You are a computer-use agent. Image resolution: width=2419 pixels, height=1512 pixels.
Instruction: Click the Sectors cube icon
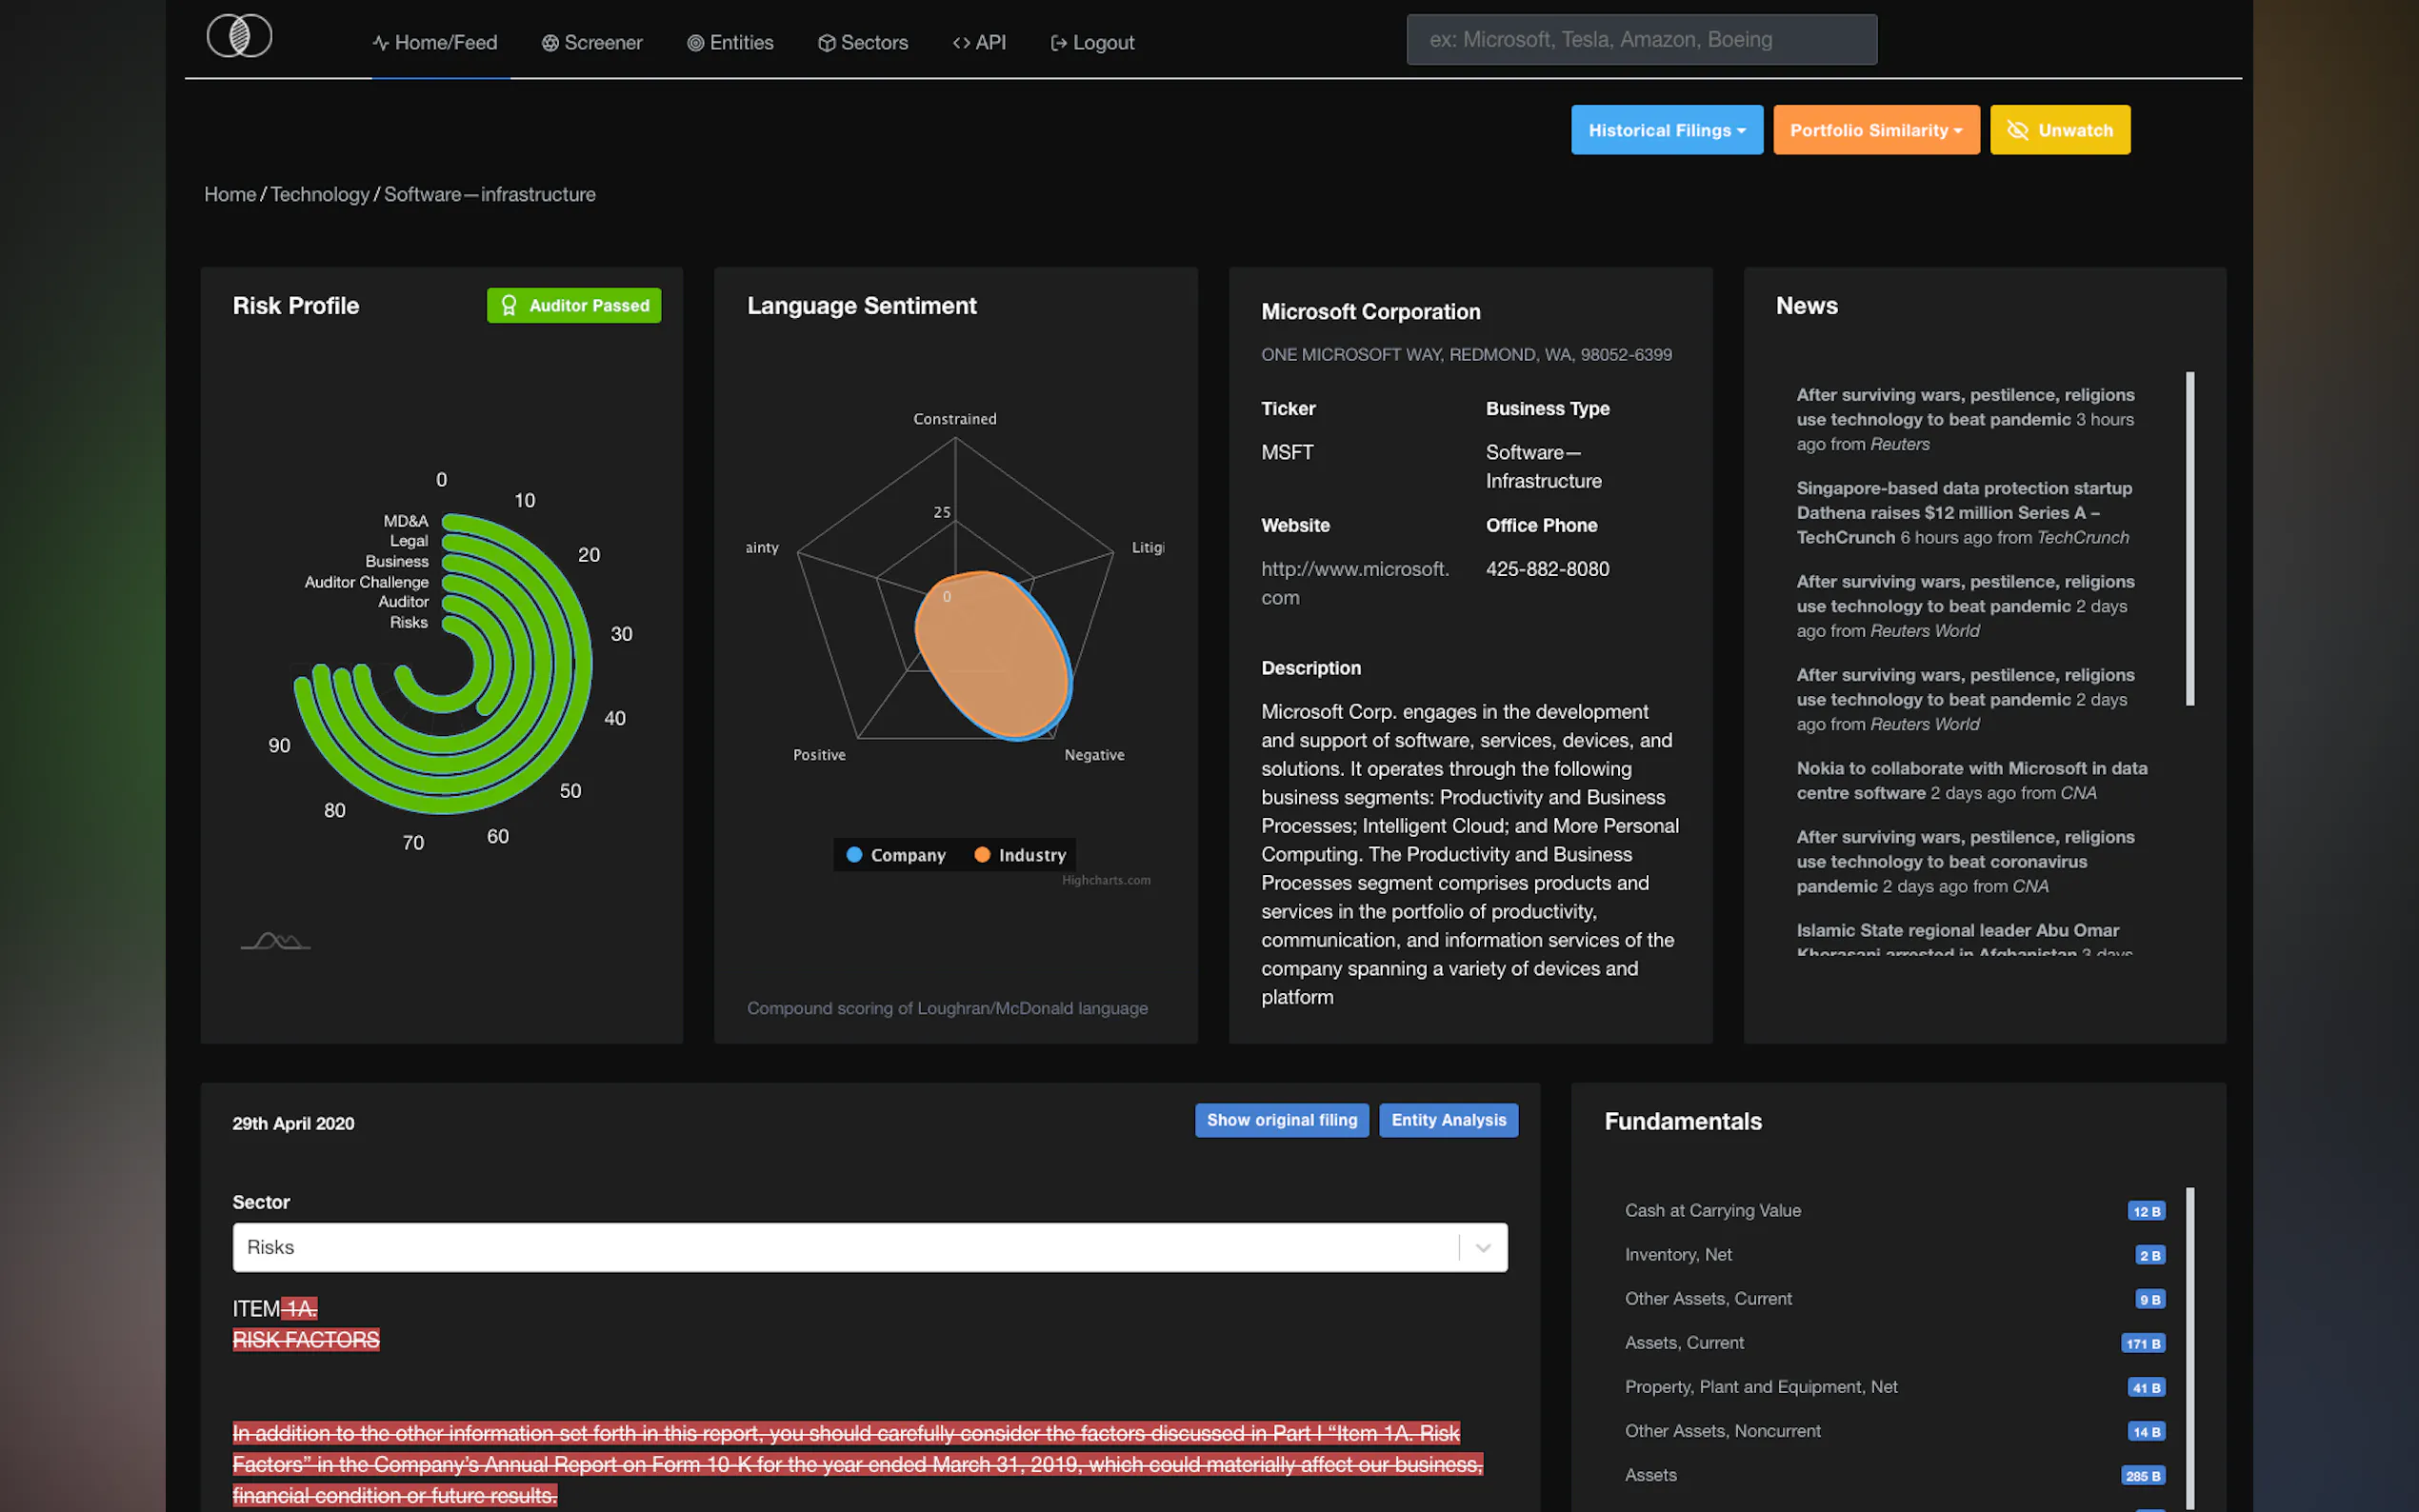coord(827,43)
